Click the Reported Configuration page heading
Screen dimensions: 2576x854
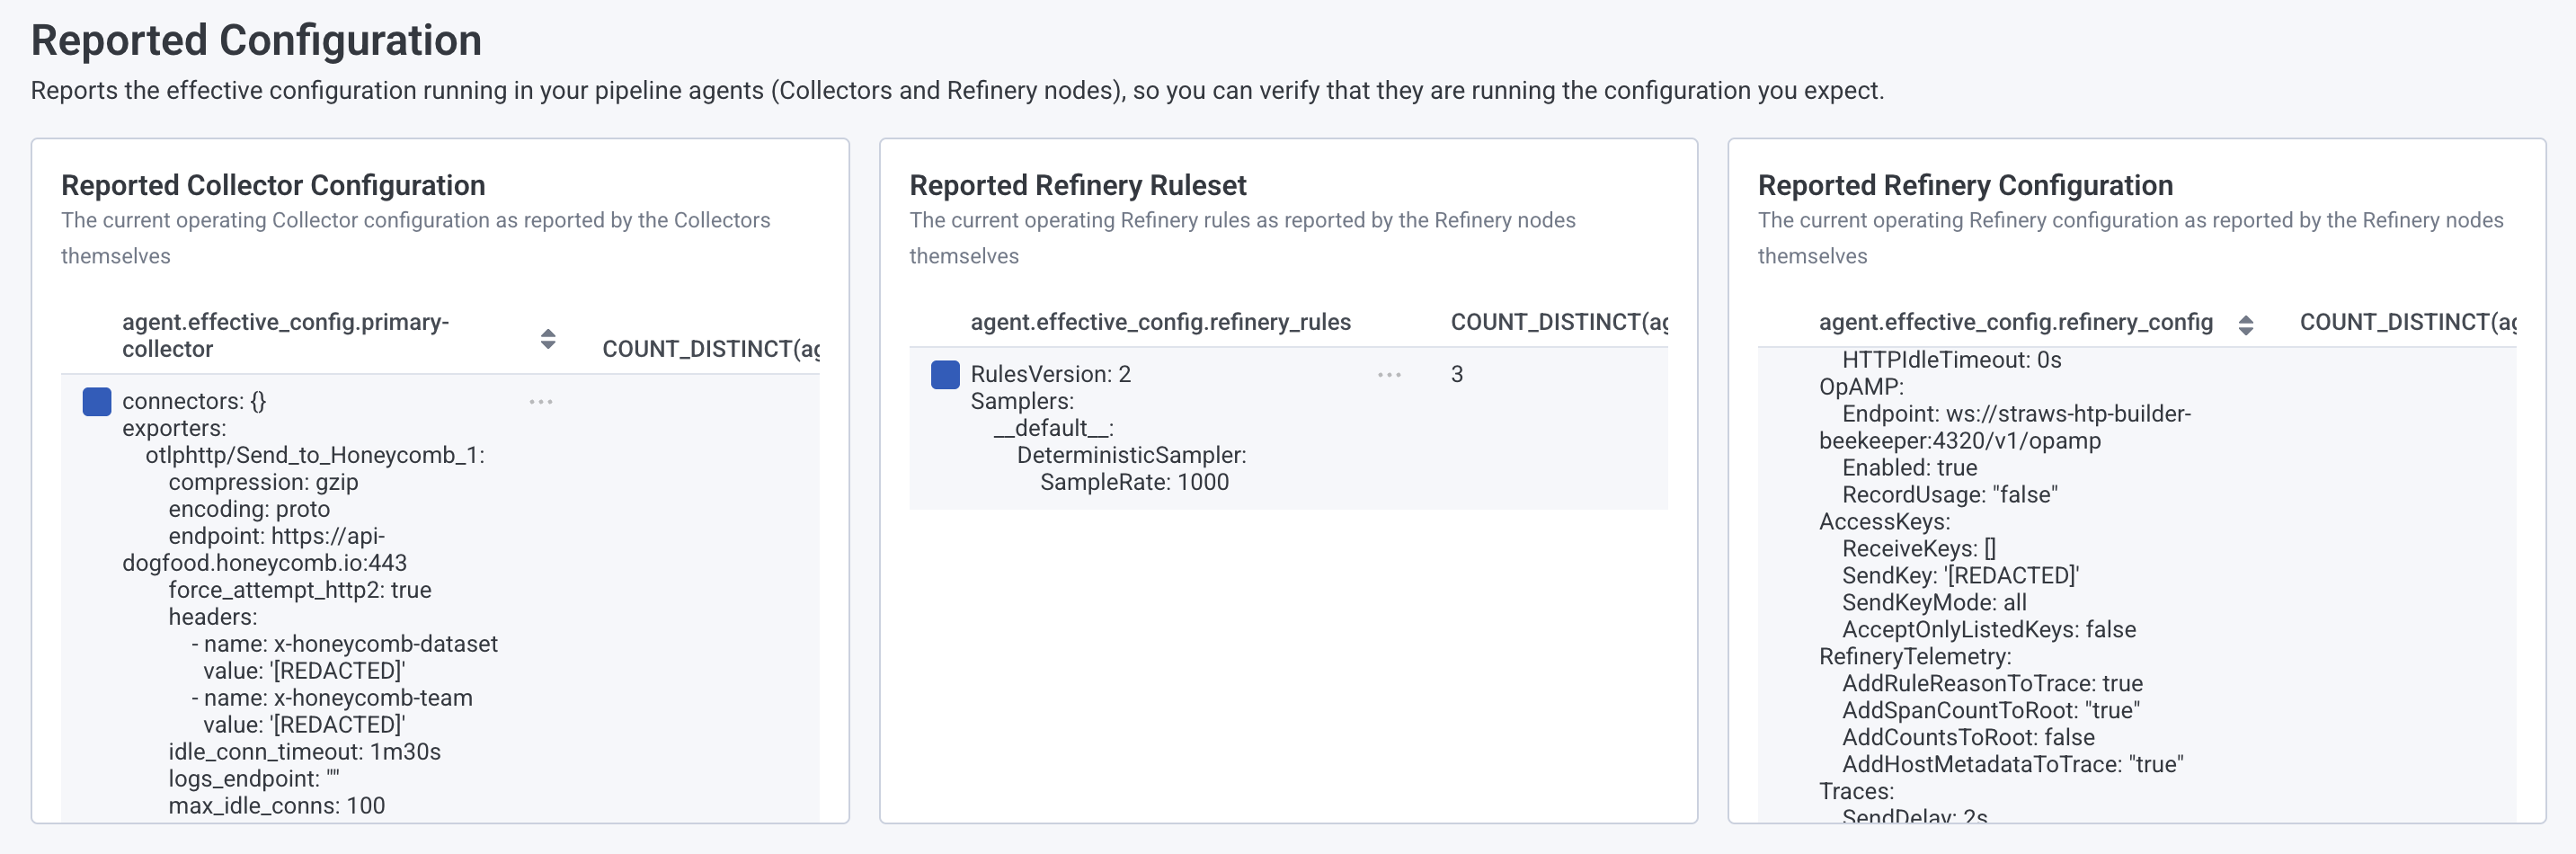[x=255, y=41]
